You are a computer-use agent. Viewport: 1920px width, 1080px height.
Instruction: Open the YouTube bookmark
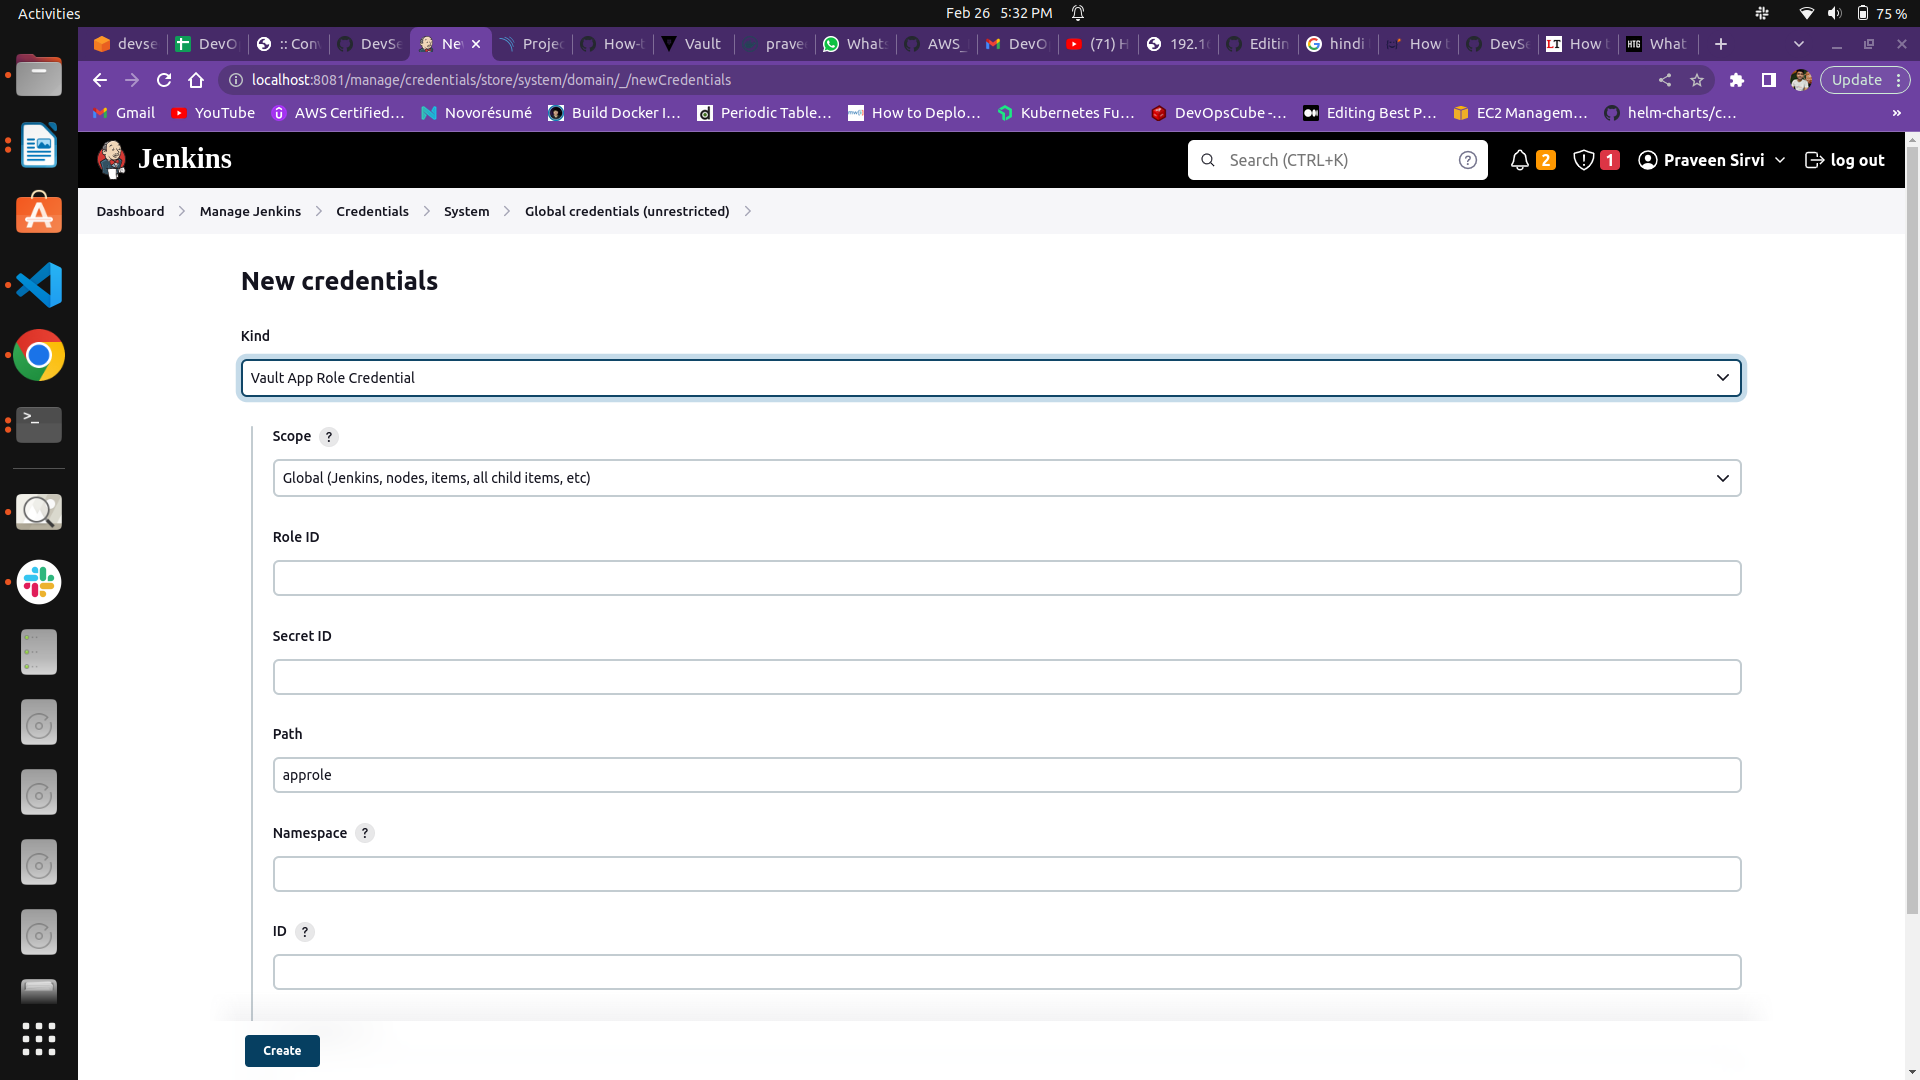213,113
